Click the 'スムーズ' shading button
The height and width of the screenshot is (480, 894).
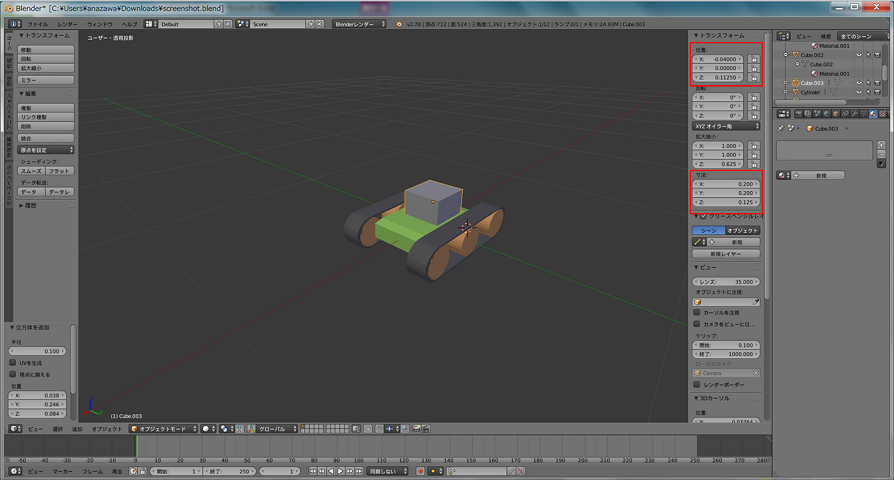pyautogui.click(x=32, y=171)
